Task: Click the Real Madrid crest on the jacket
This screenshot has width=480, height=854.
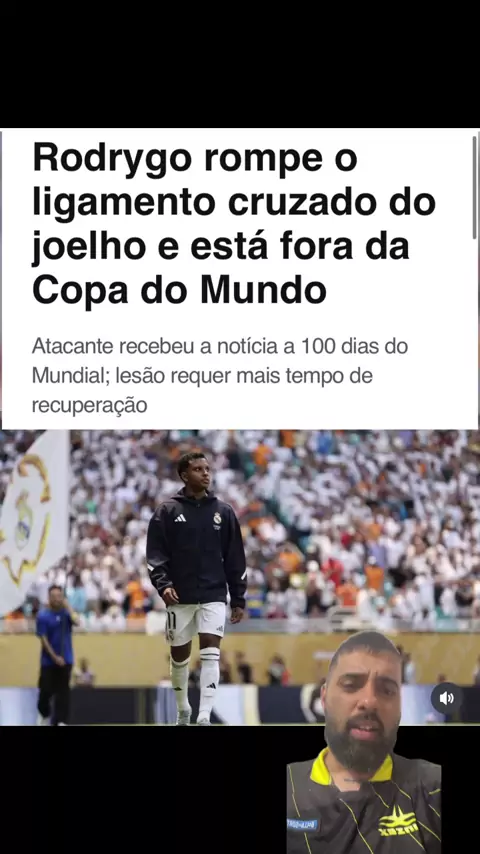Action: pyautogui.click(x=217, y=518)
